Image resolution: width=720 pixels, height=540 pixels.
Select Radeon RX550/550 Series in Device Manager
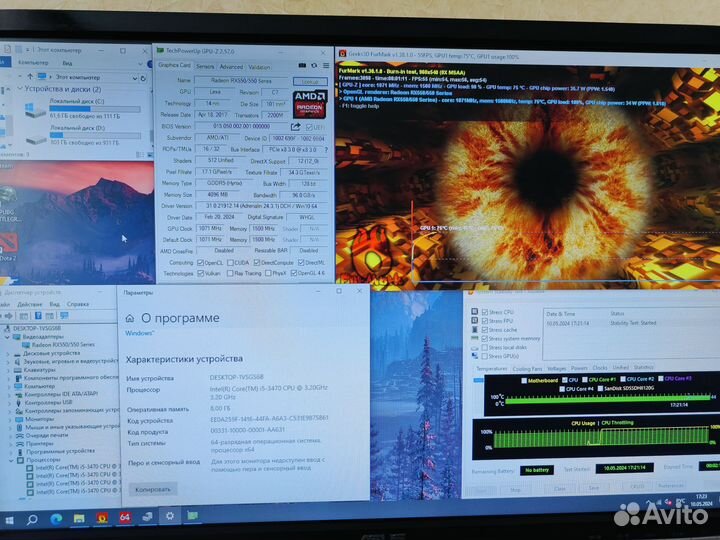tap(63, 344)
